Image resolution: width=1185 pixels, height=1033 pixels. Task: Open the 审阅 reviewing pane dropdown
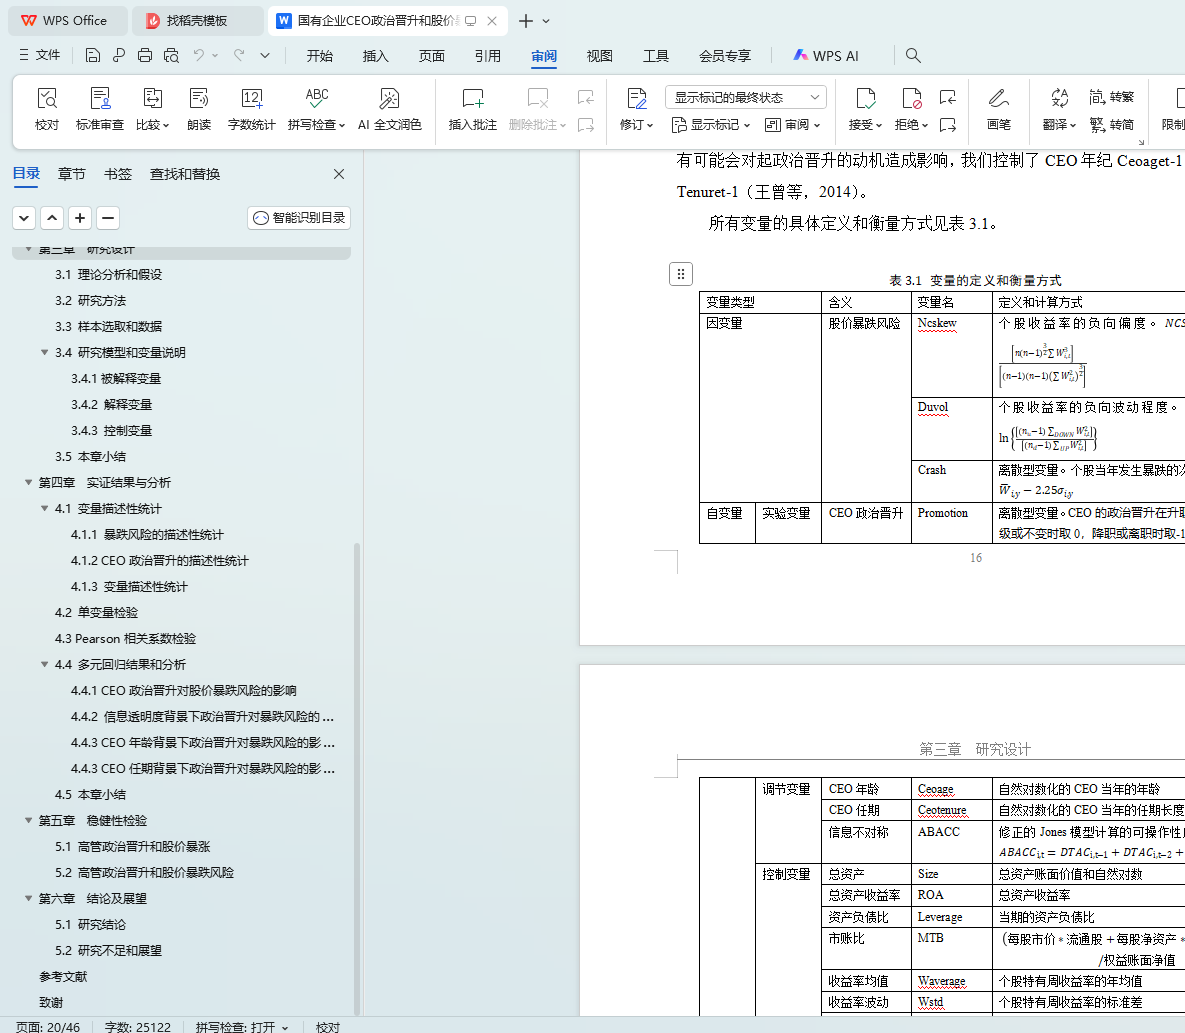point(792,125)
